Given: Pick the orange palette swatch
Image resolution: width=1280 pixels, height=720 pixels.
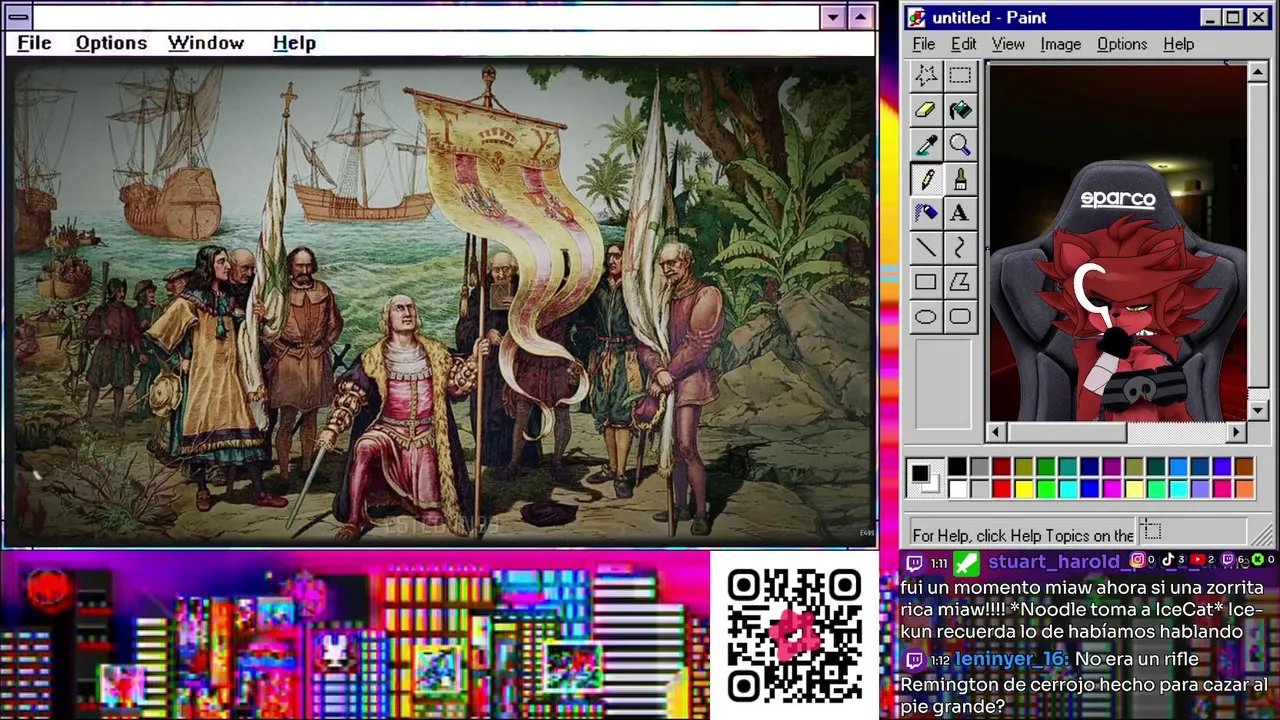Looking at the screenshot, I should (x=1243, y=488).
